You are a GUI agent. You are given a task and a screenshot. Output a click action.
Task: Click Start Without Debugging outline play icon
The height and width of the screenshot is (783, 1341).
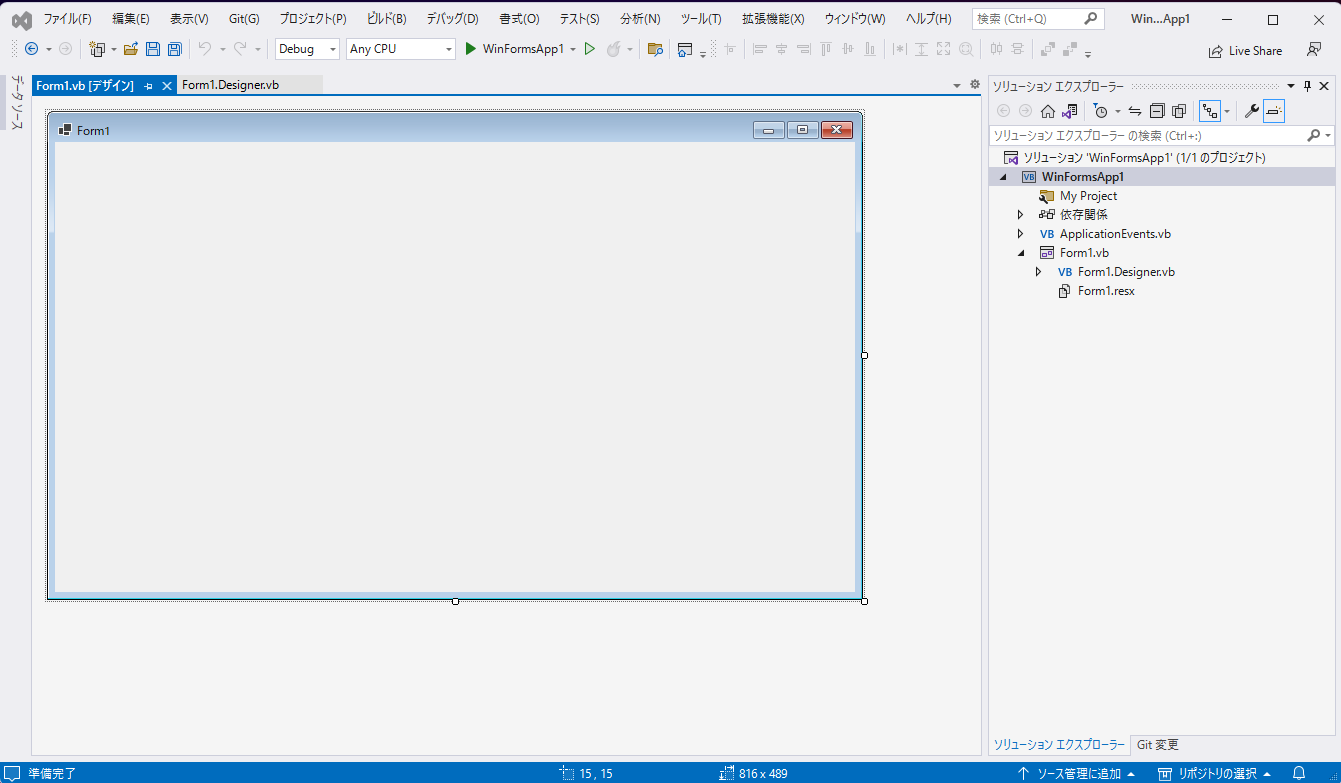[x=590, y=49]
